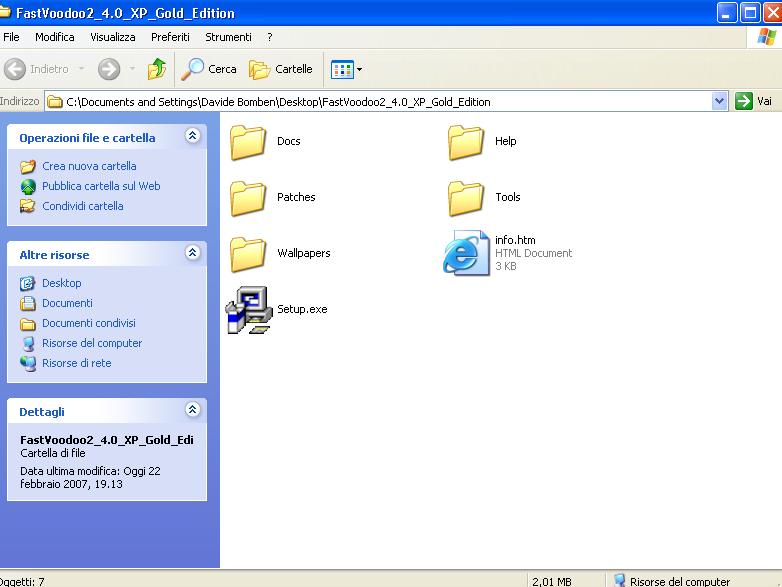Click the Documenti condivisi folder icon
The height and width of the screenshot is (587, 782).
28,324
